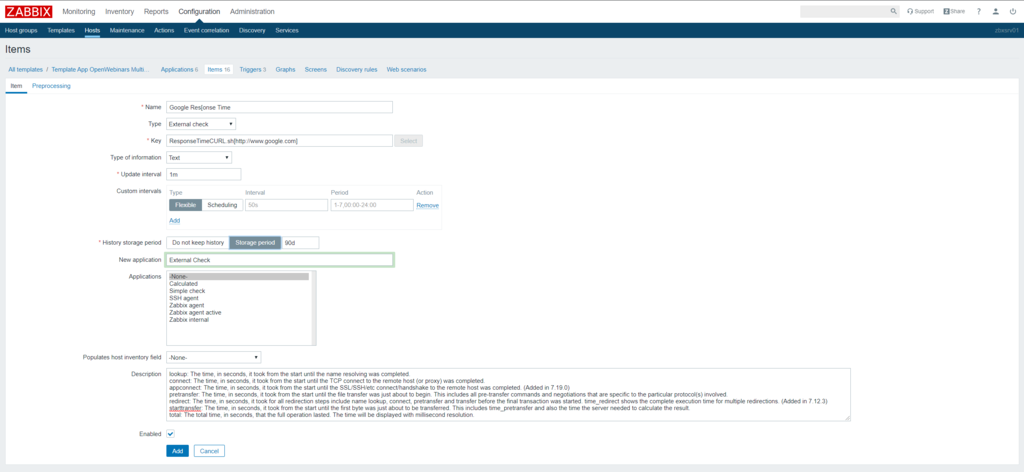Viewport: 1024px width, 472px height.
Task: Open the Support headset link
Action: tap(919, 11)
